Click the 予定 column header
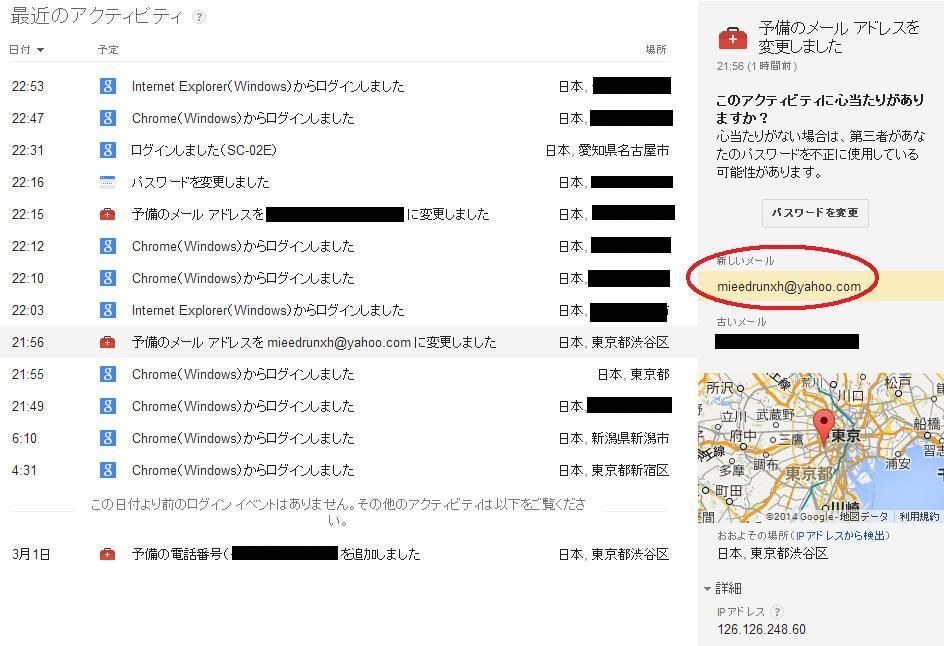 coord(108,49)
